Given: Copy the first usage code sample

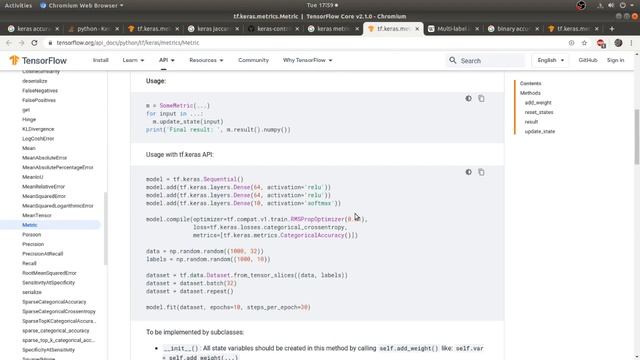Looking at the screenshot, I should pyautogui.click(x=481, y=98).
